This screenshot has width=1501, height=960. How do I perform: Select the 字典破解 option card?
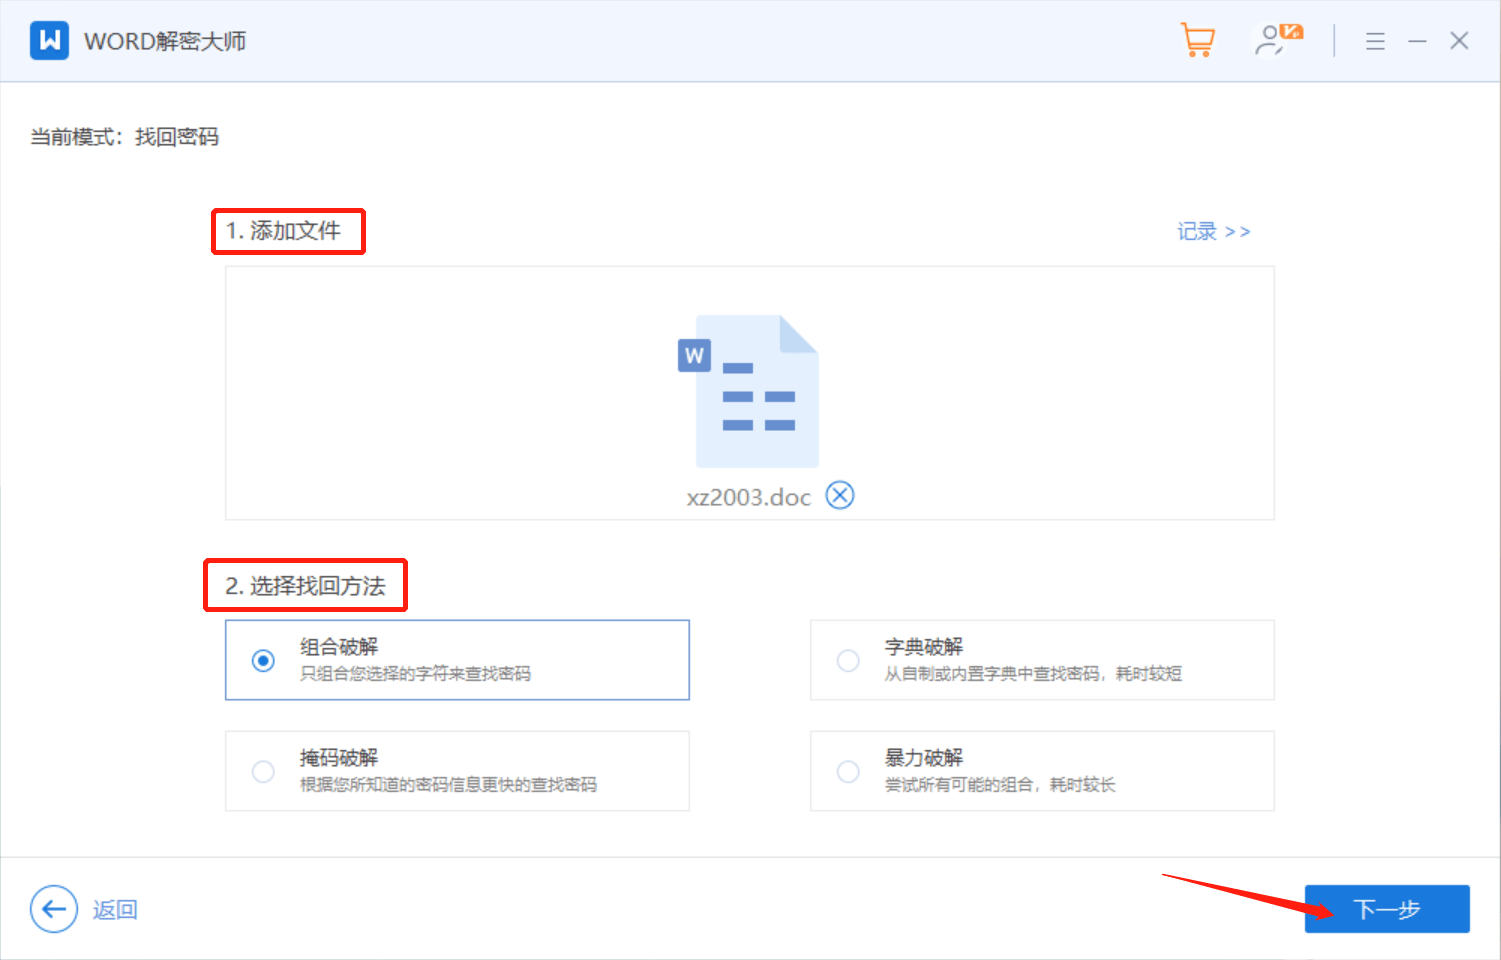(1042, 660)
